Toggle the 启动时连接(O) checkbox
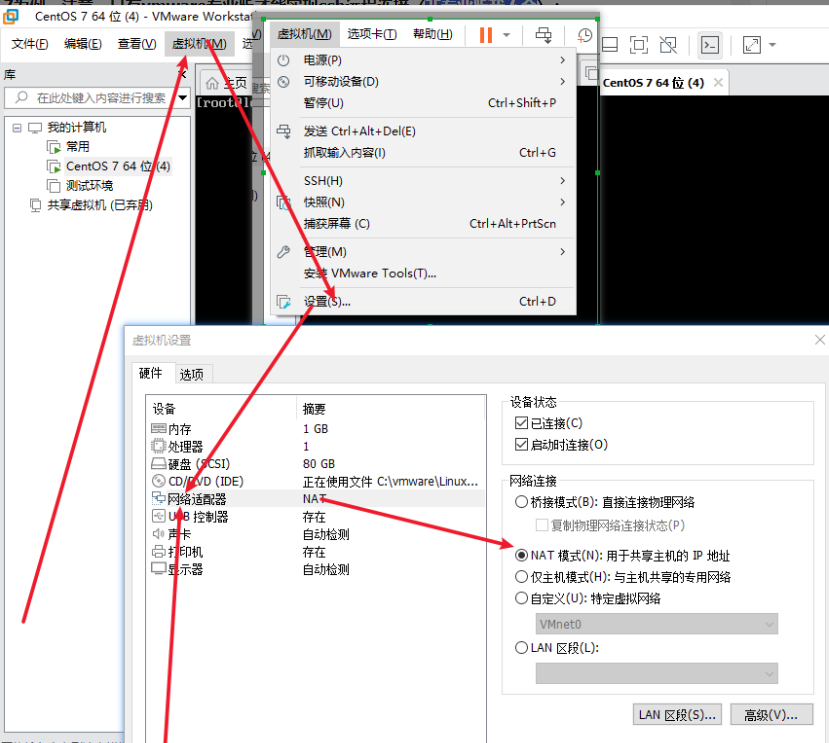This screenshot has height=743, width=829. (521, 445)
